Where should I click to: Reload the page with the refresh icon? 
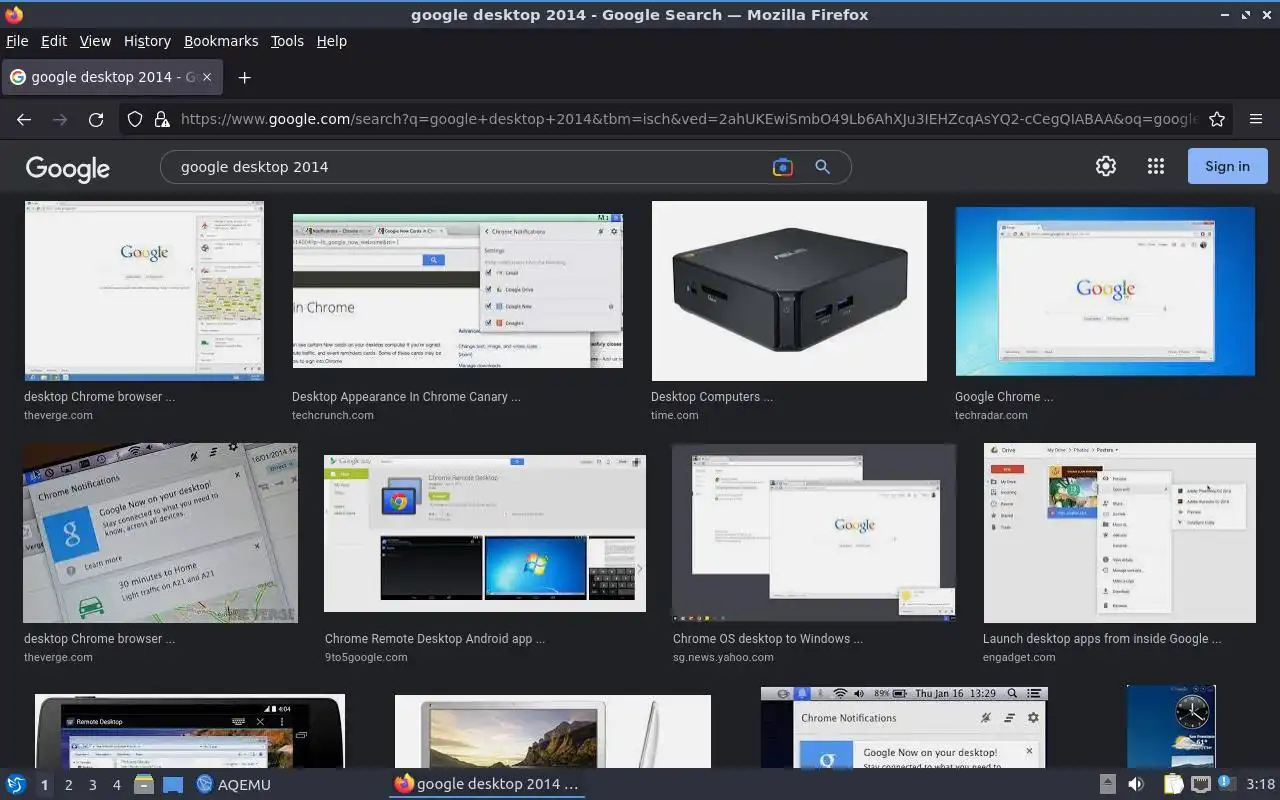tap(96, 119)
